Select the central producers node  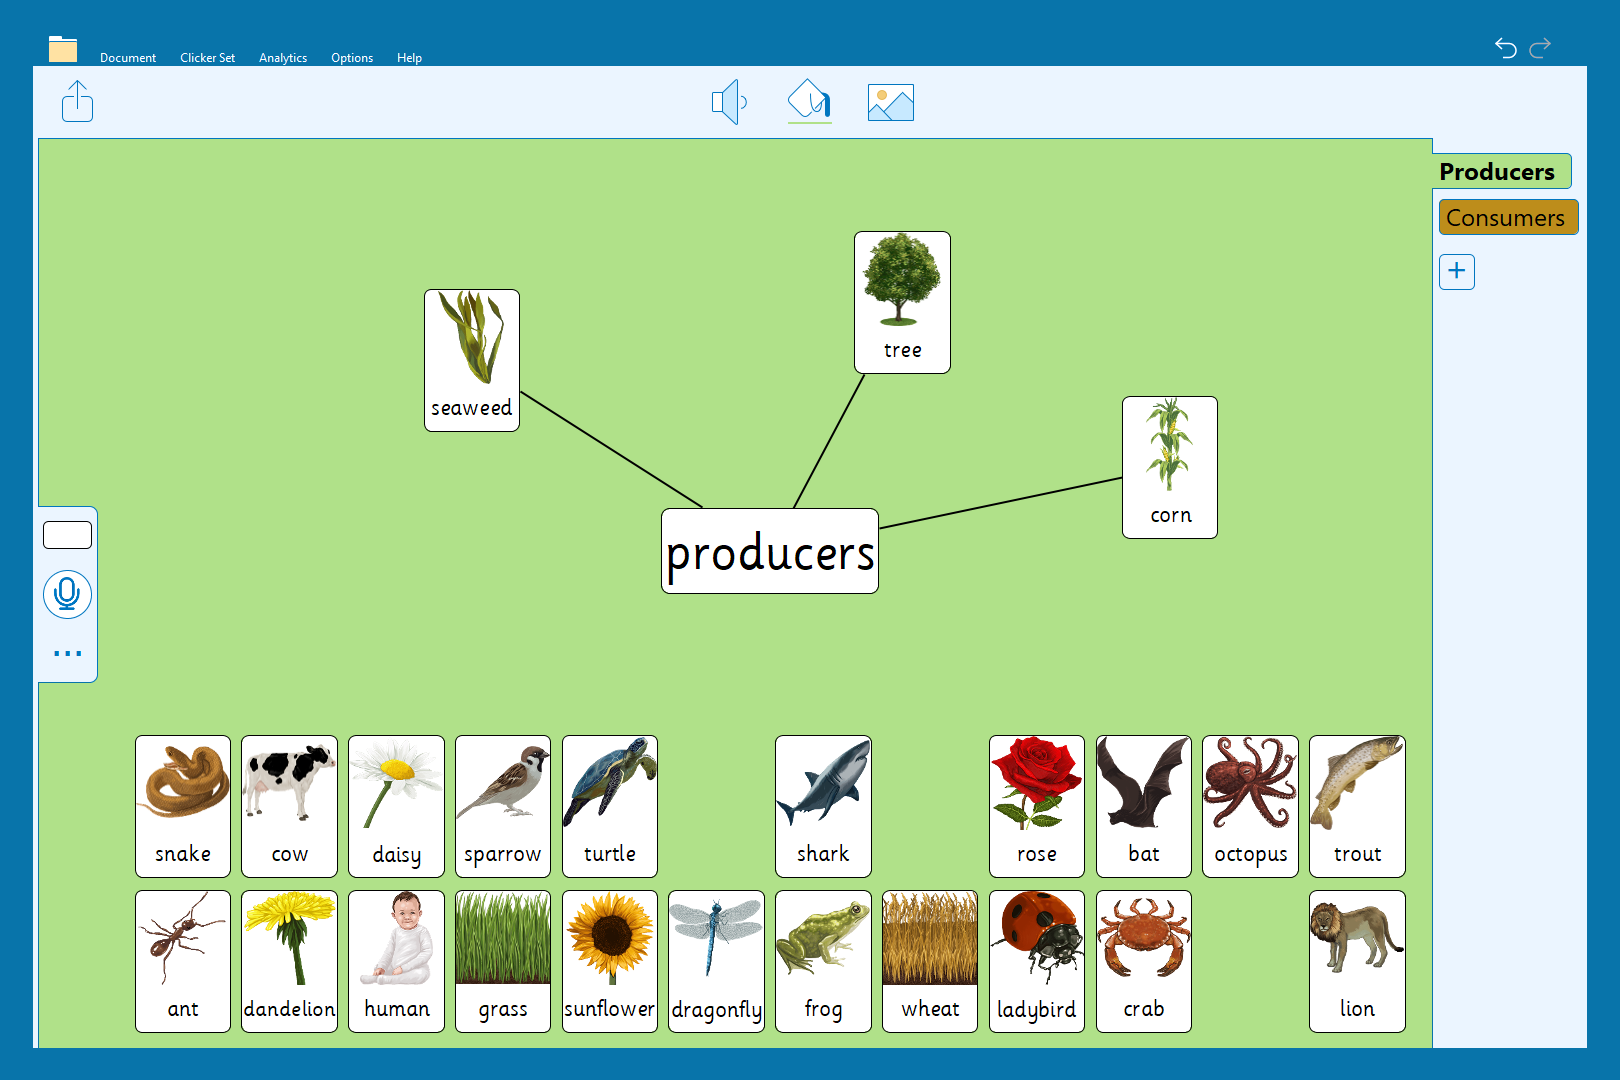769,551
